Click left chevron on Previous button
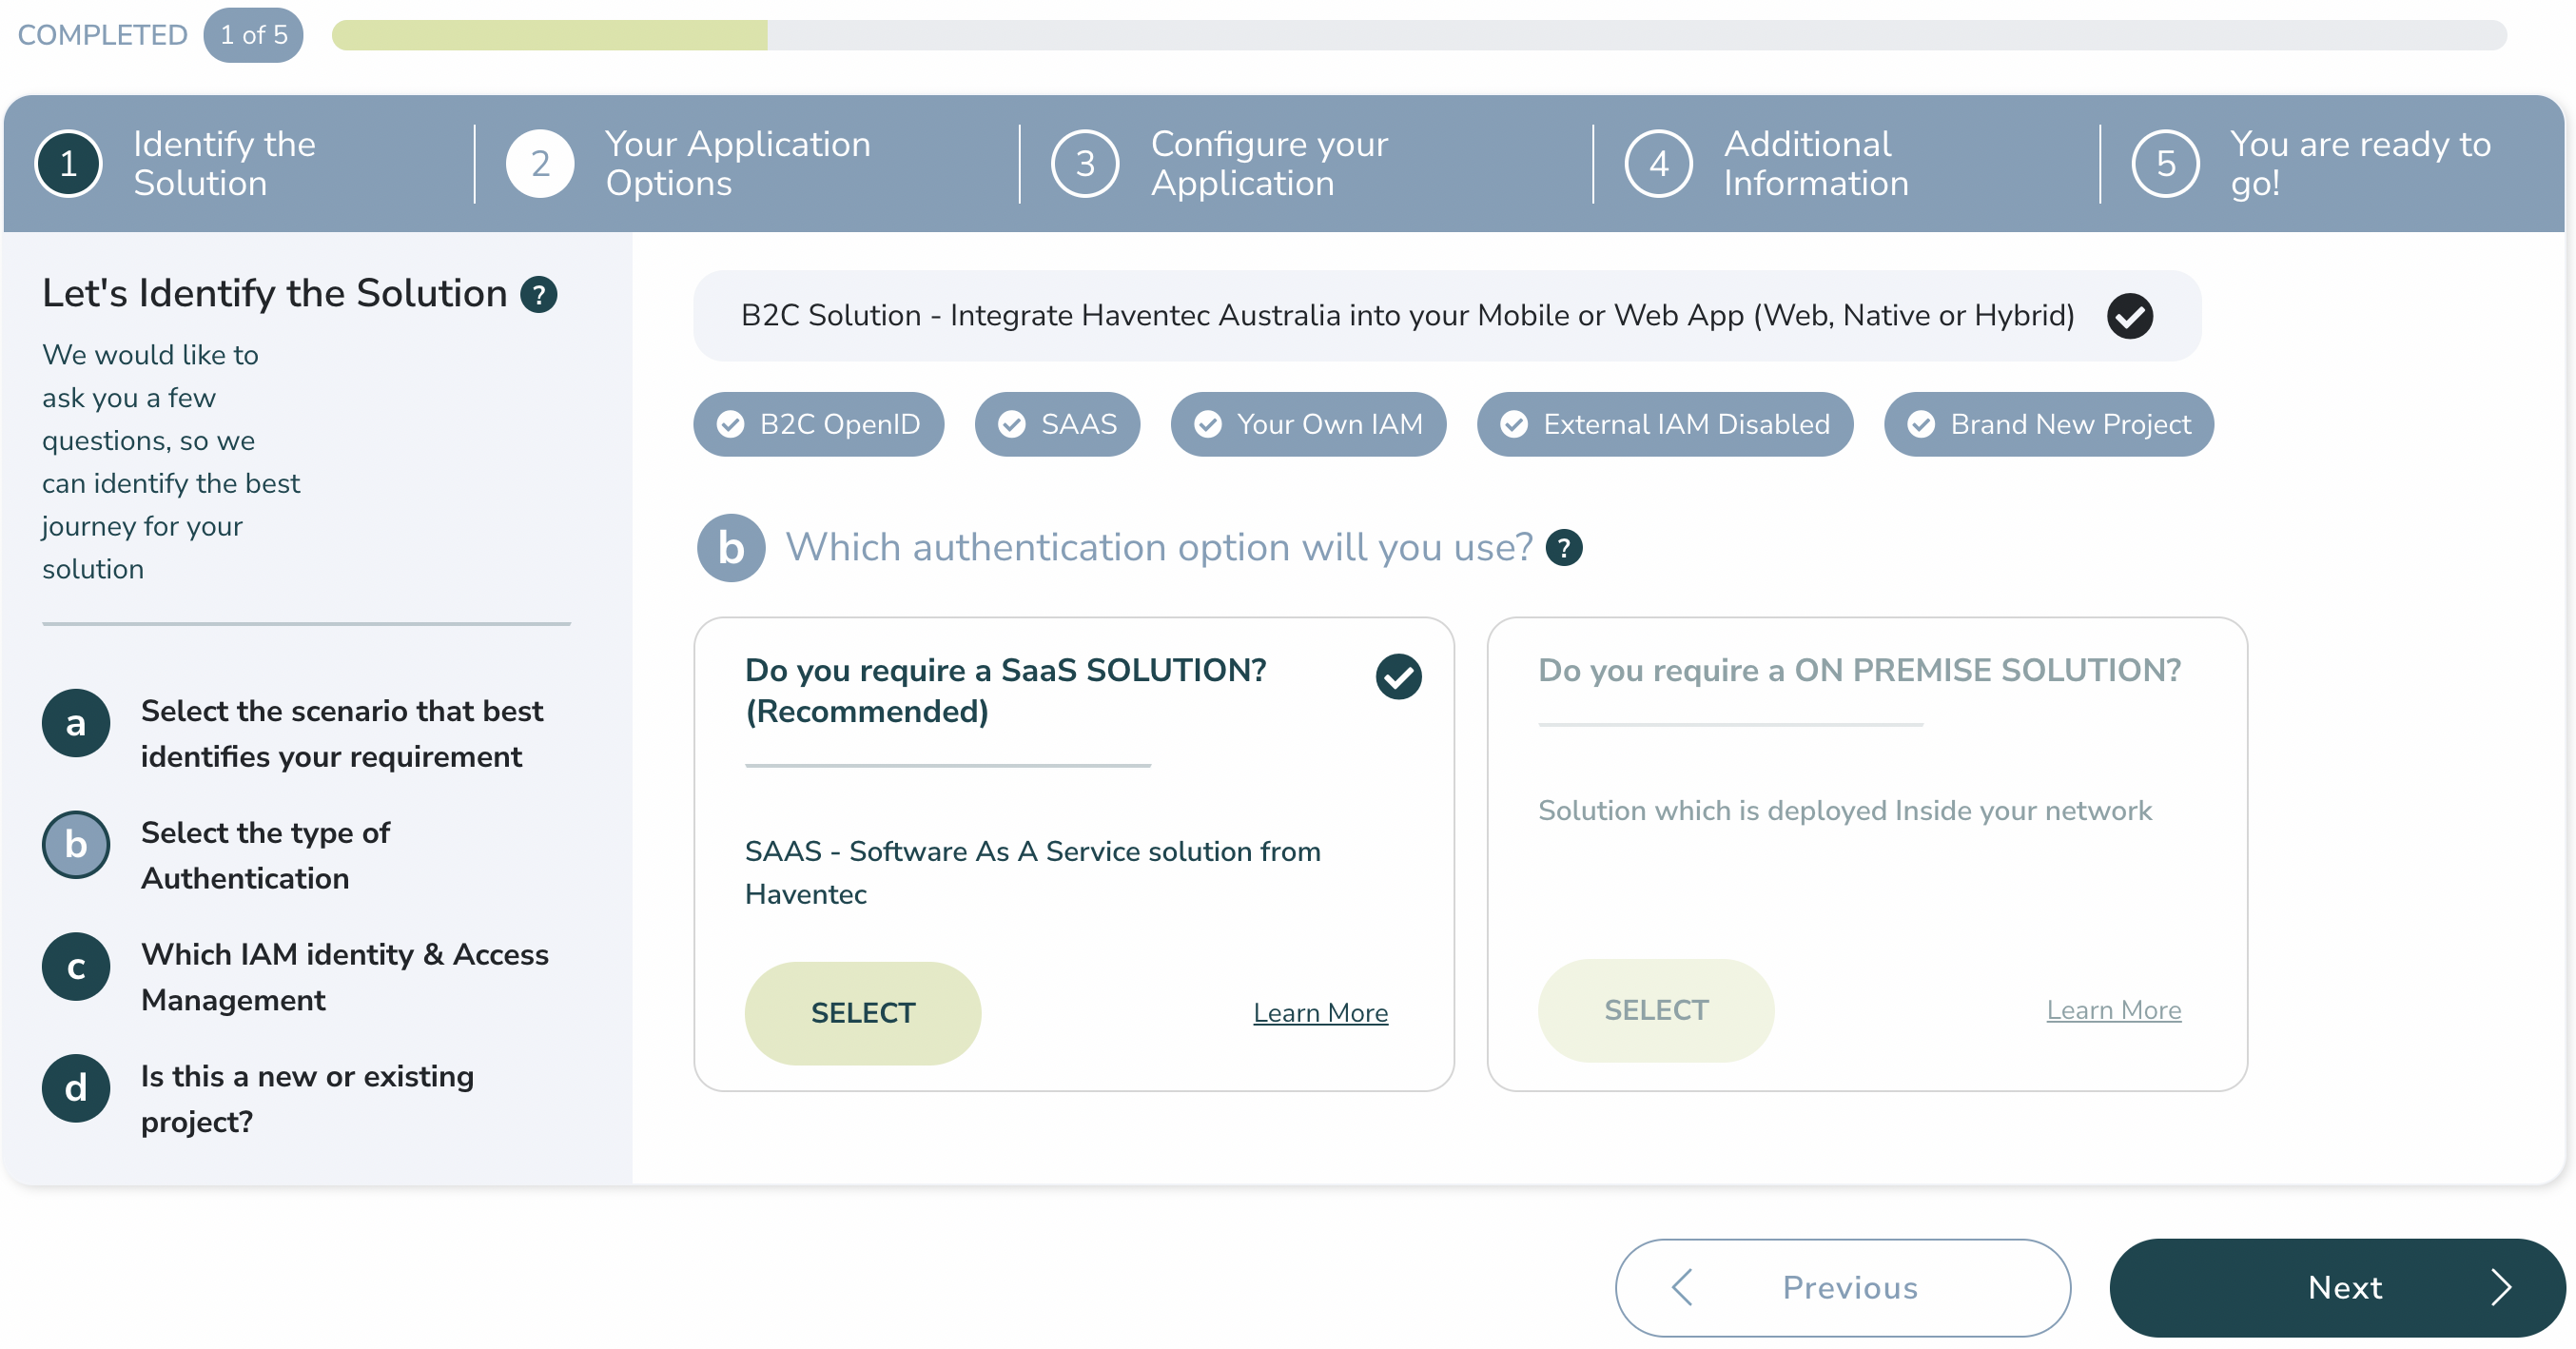 click(x=1682, y=1287)
